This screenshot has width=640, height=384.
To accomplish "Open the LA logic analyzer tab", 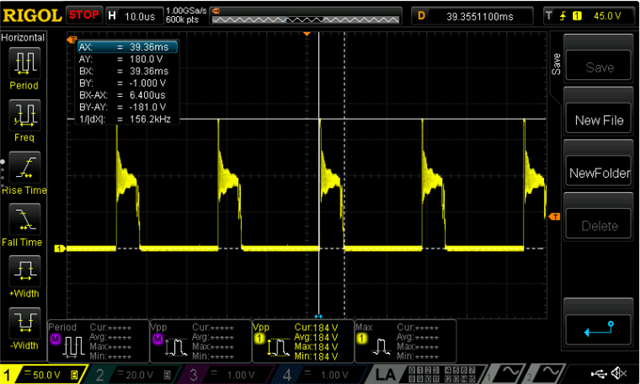I will (386, 374).
